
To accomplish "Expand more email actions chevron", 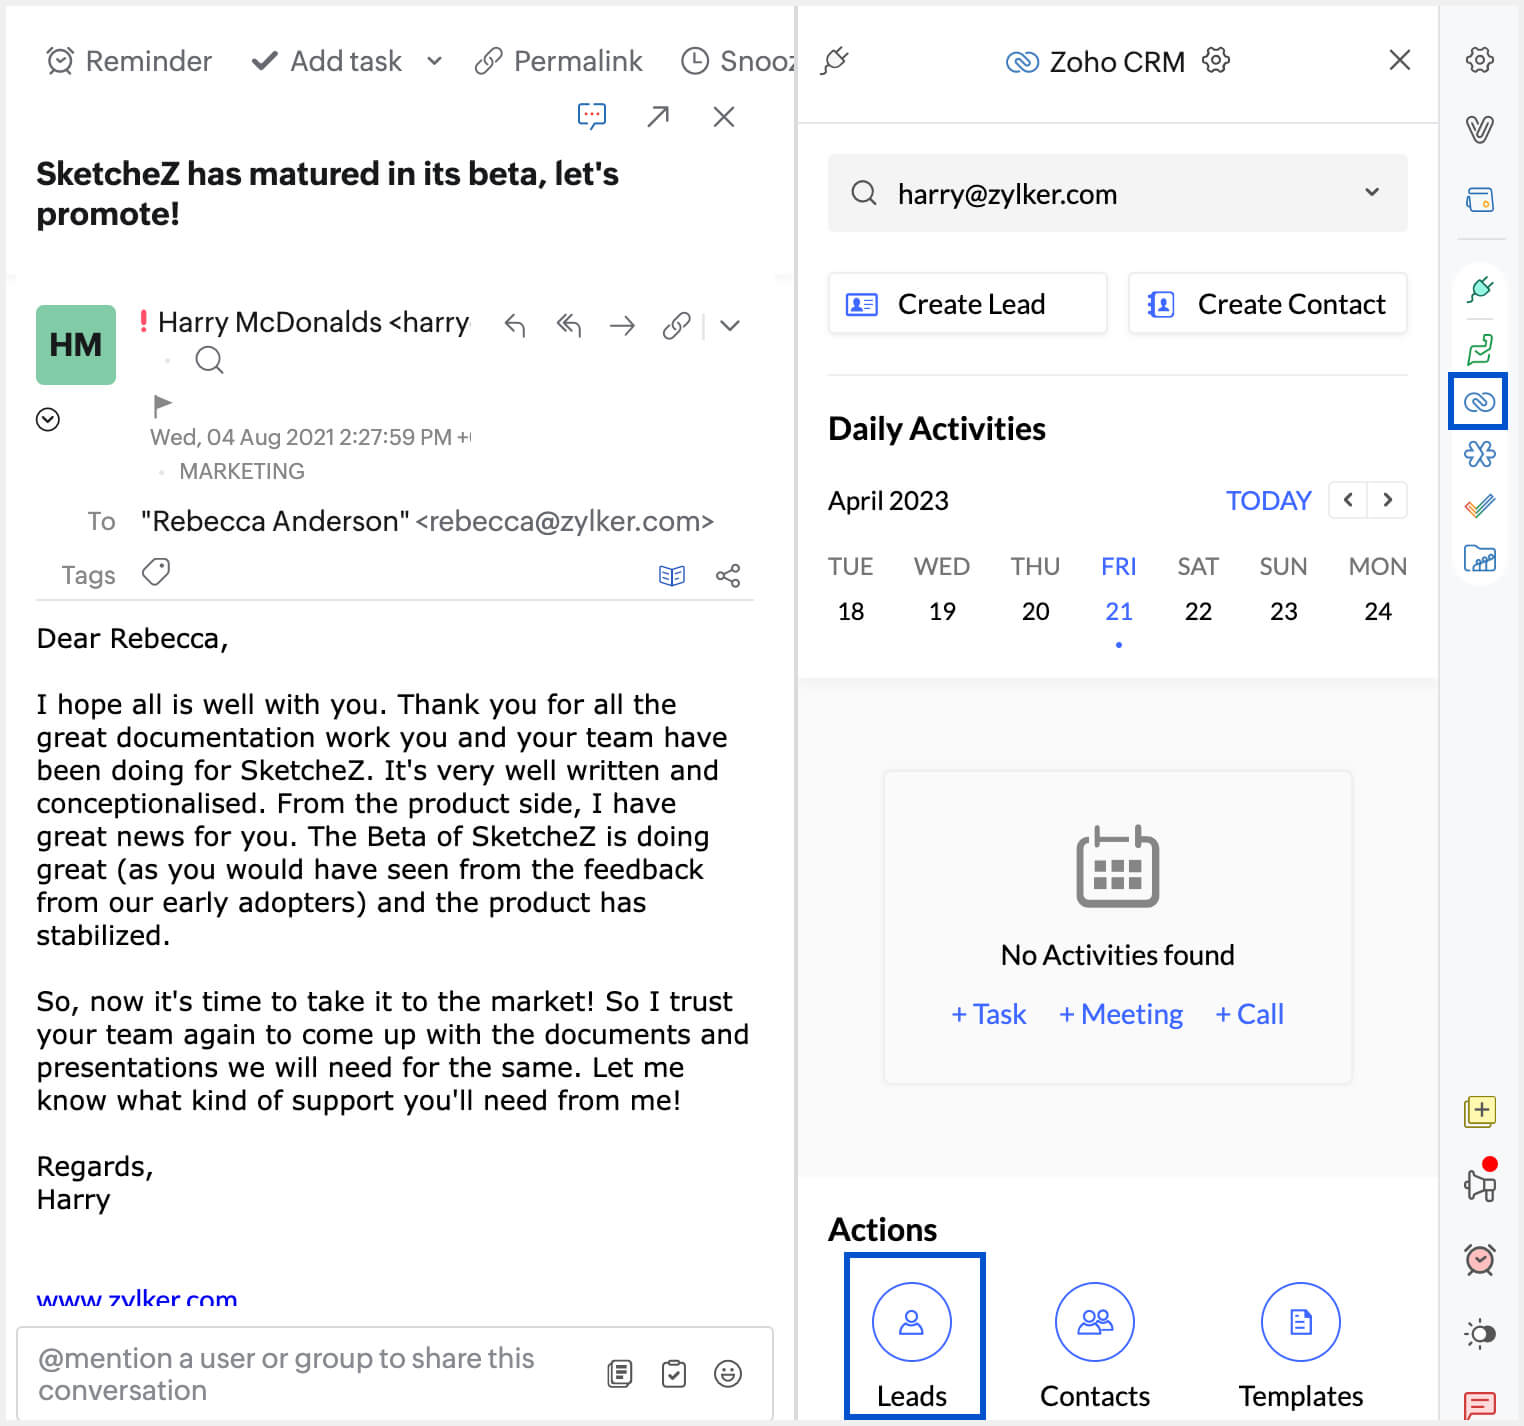I will click(x=730, y=325).
